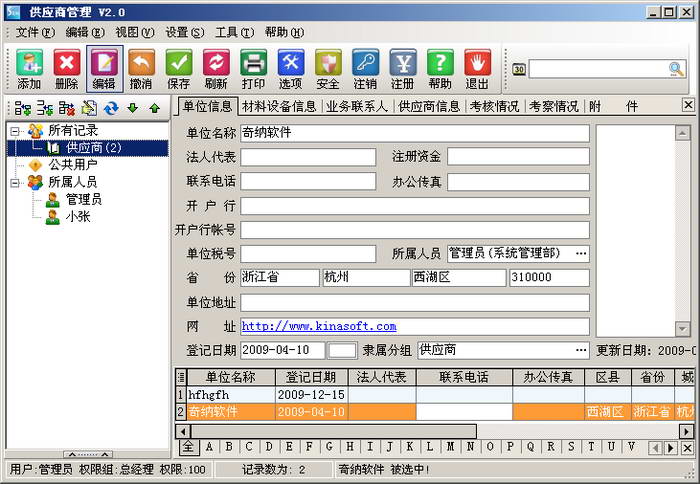Click the grid column selector icon
This screenshot has height=484, width=700.
pyautogui.click(x=181, y=377)
